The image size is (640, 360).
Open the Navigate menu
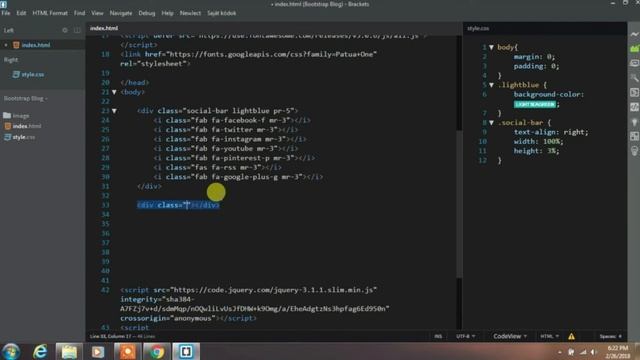coord(121,13)
